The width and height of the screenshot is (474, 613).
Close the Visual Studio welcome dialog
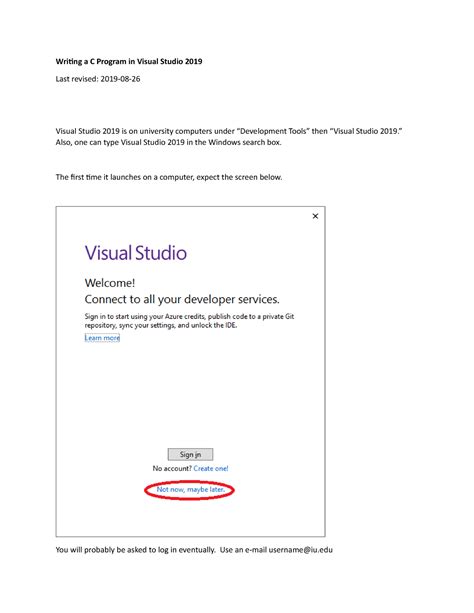315,216
